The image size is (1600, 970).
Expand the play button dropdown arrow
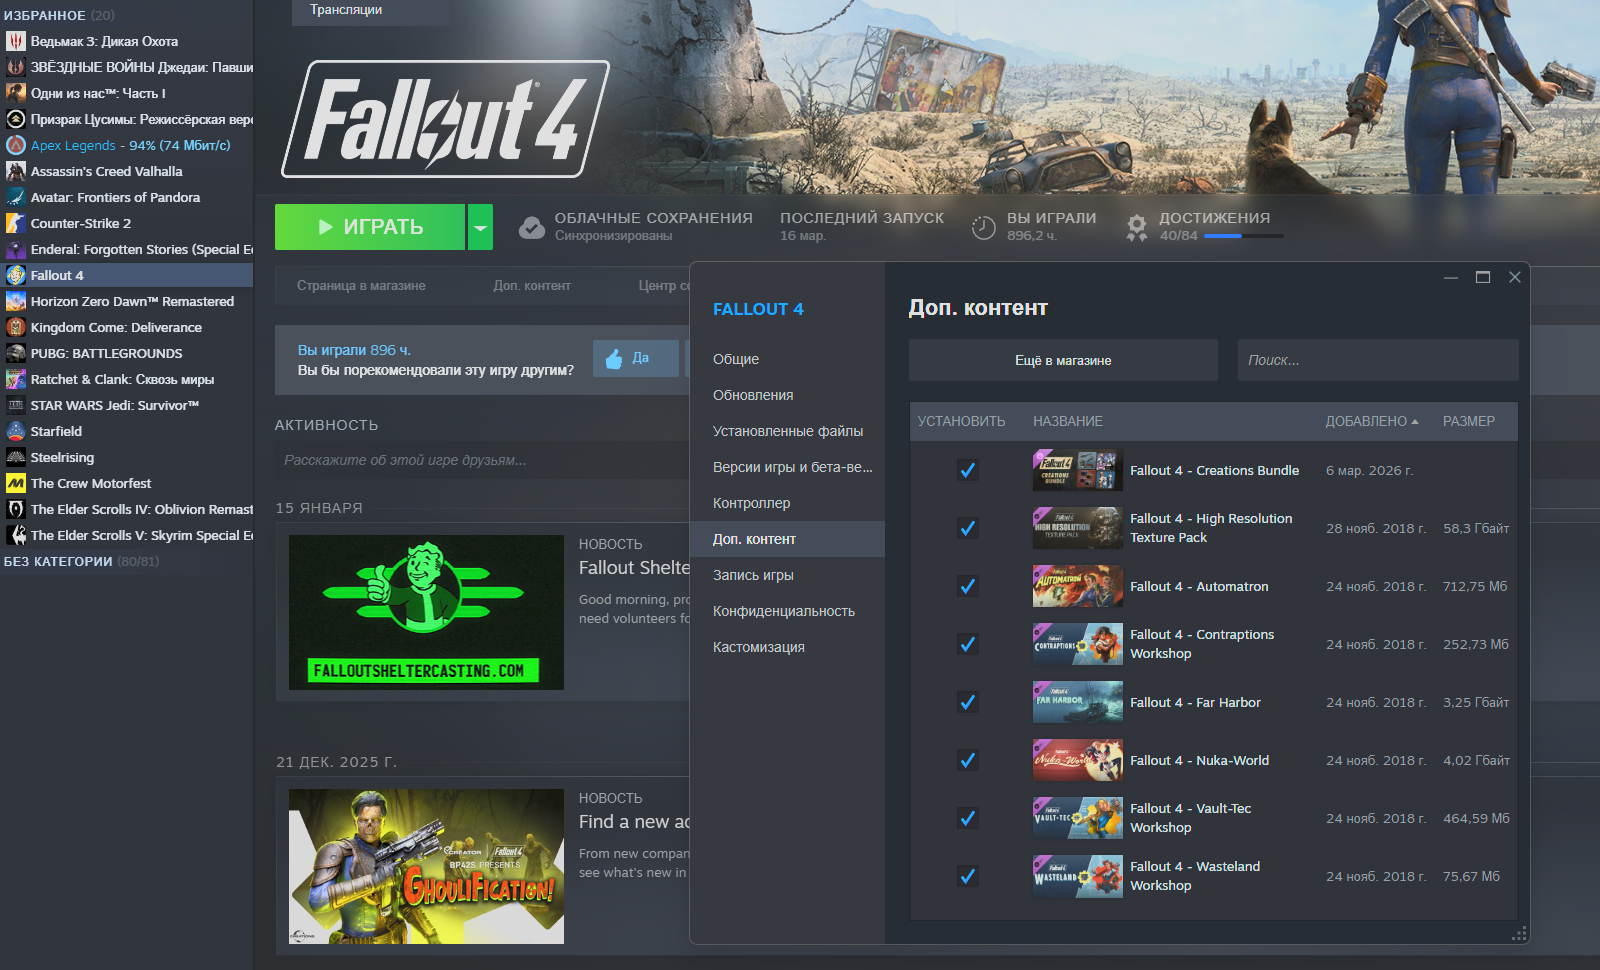(x=481, y=227)
